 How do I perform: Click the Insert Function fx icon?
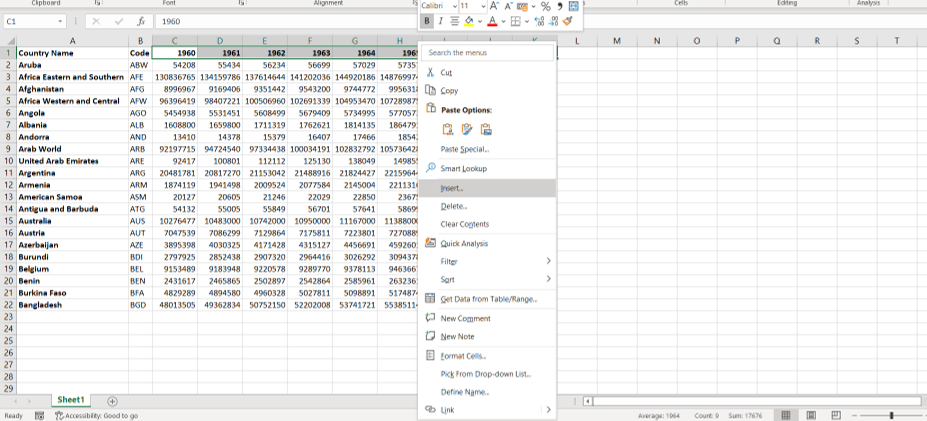tap(141, 21)
